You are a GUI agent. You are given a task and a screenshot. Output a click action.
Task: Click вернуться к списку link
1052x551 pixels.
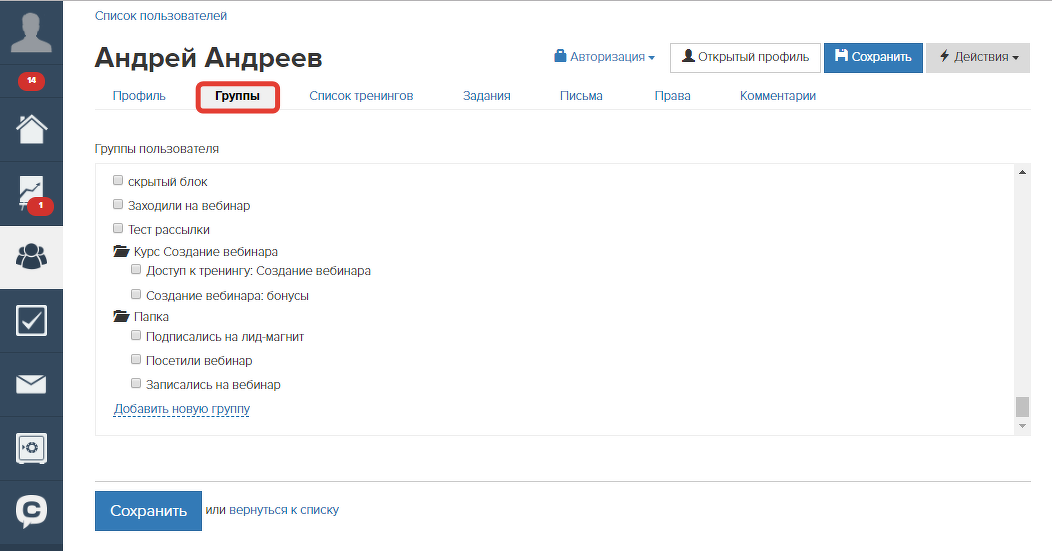[284, 510]
